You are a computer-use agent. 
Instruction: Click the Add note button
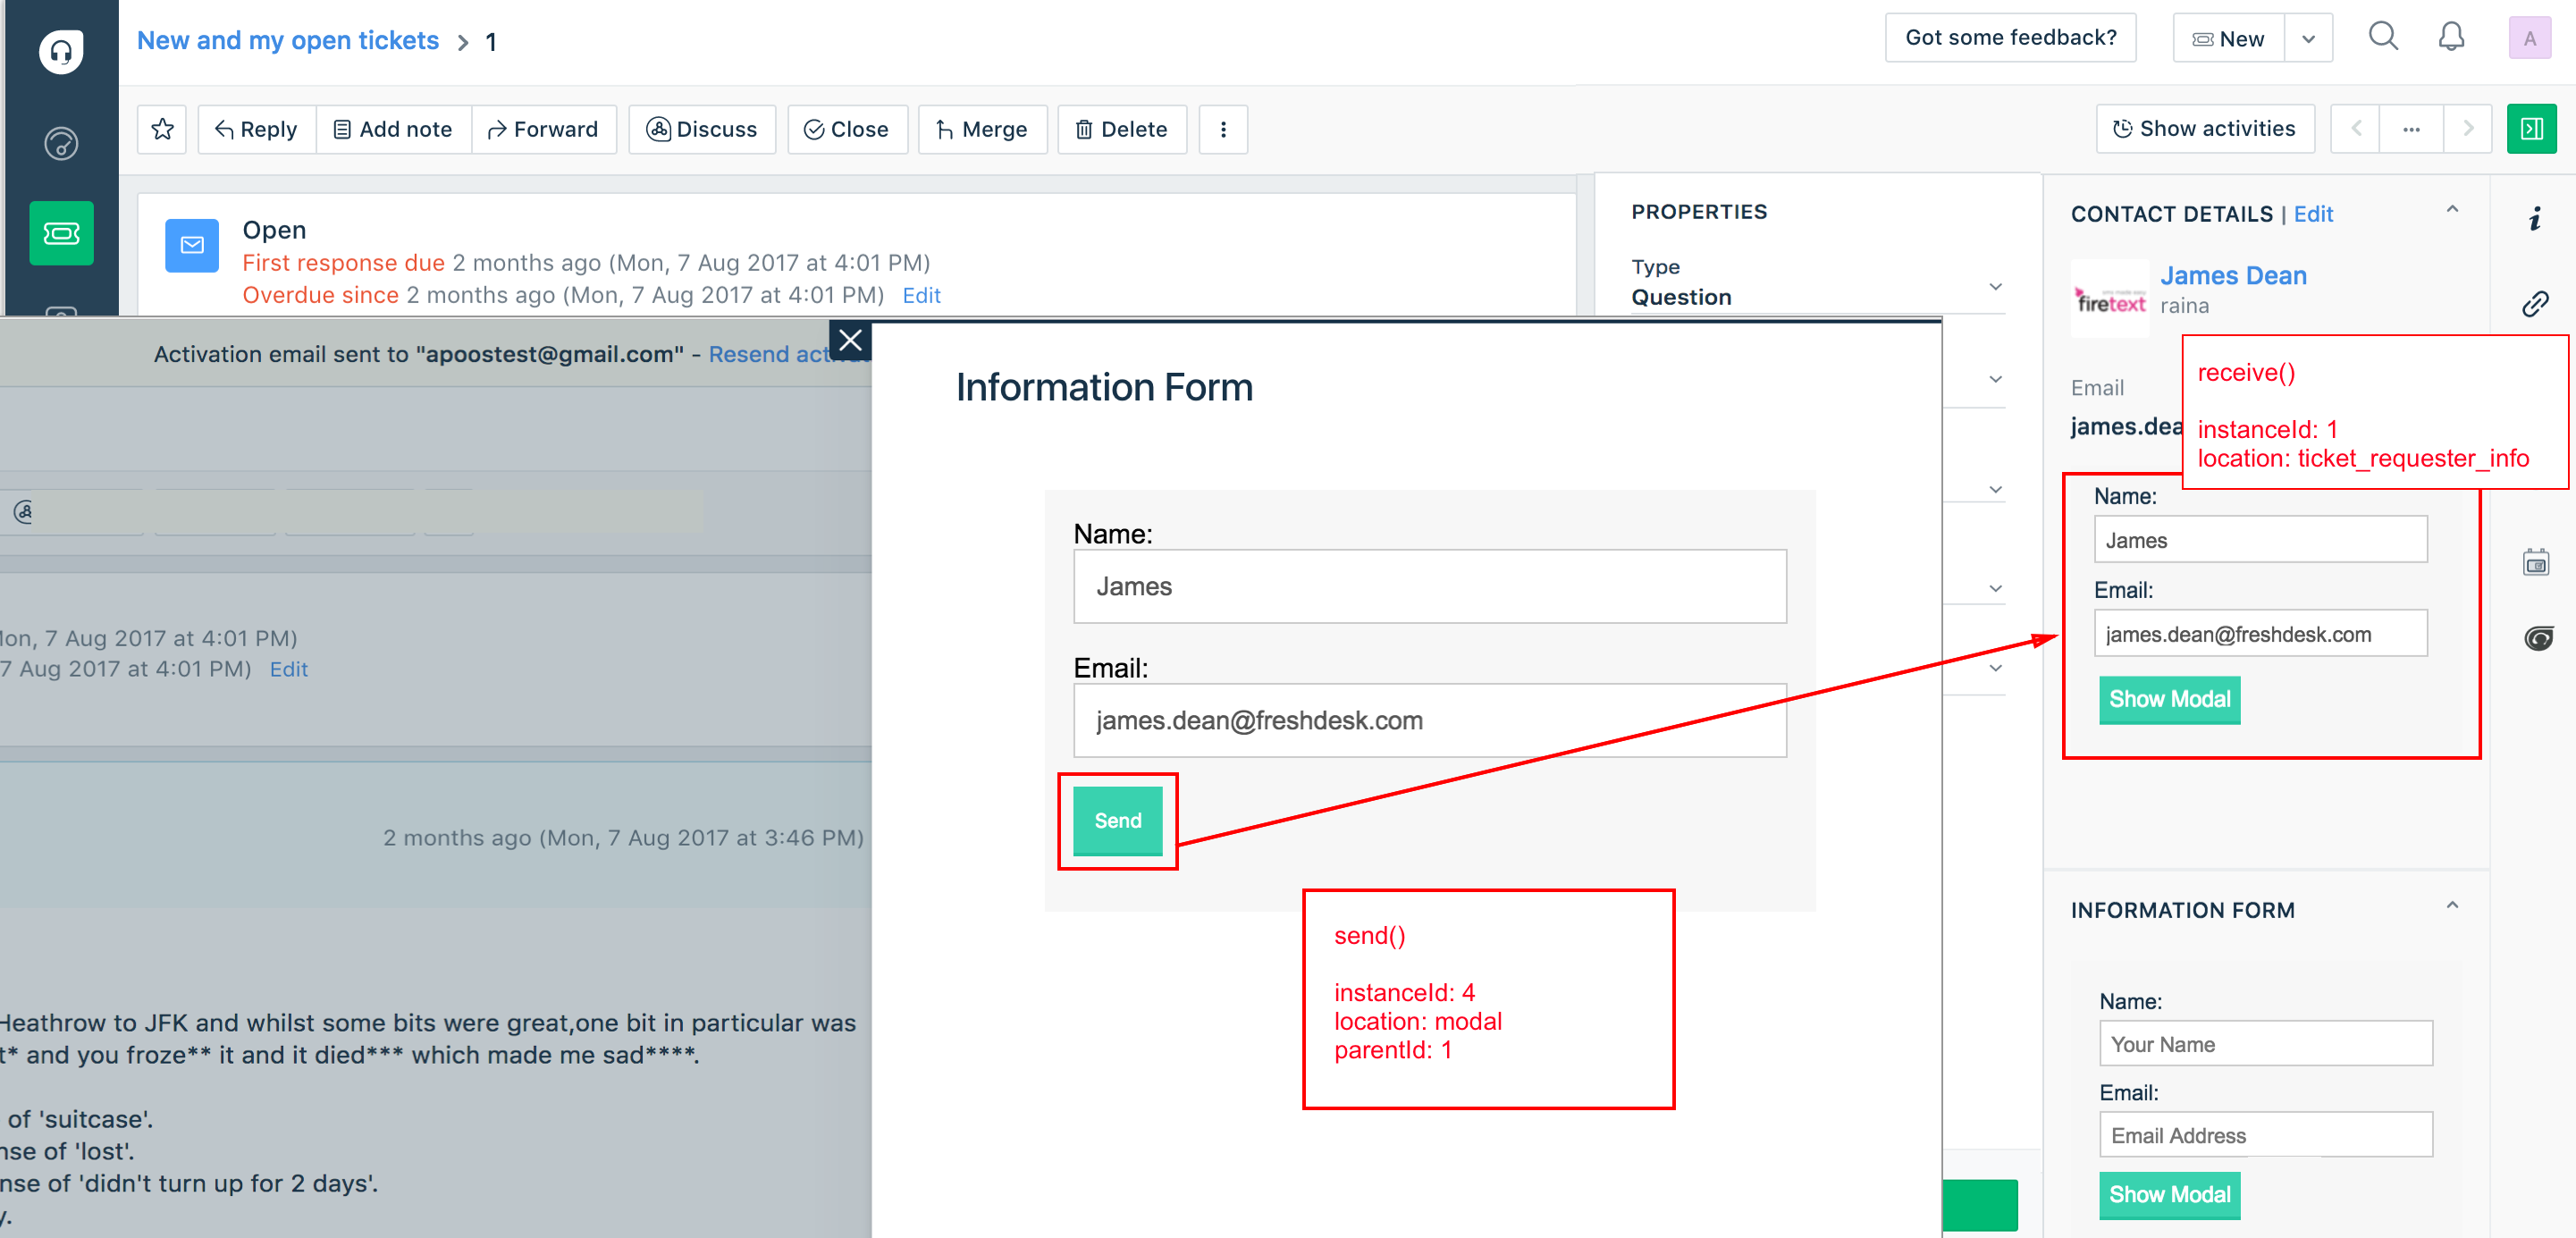pyautogui.click(x=393, y=129)
